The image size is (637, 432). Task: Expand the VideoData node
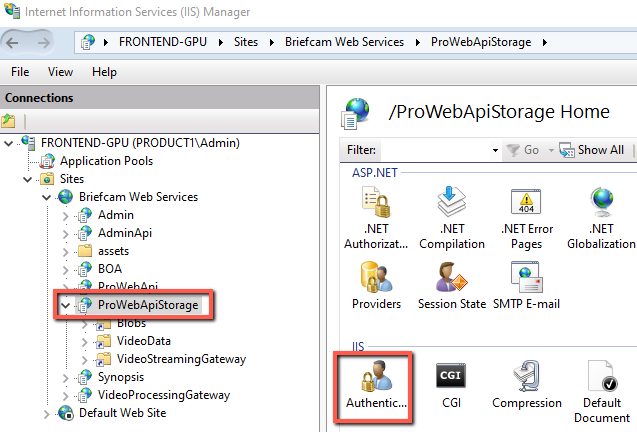(x=84, y=341)
